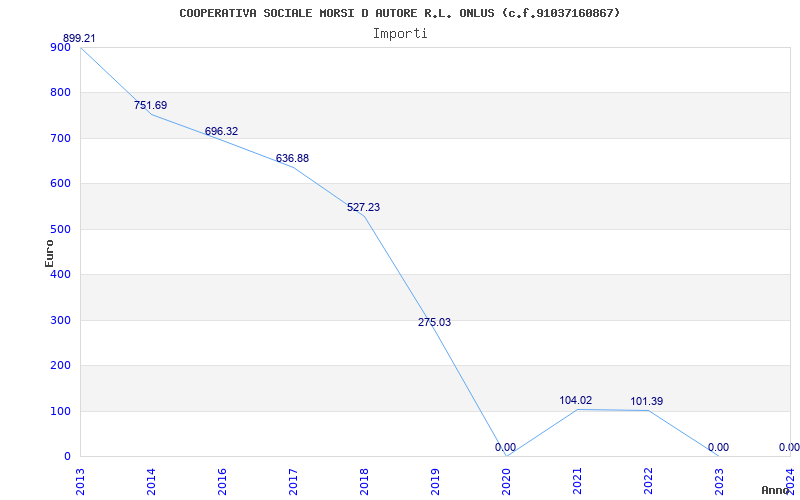Click the 600 y-axis tick label
Image resolution: width=800 pixels, height=500 pixels.
[x=60, y=183]
